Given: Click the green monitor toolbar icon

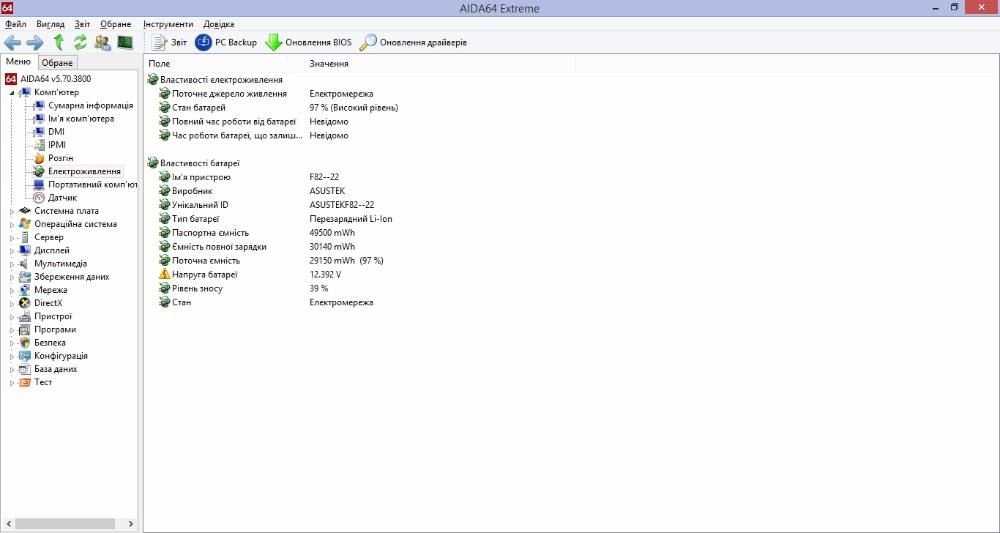Looking at the screenshot, I should coord(125,43).
